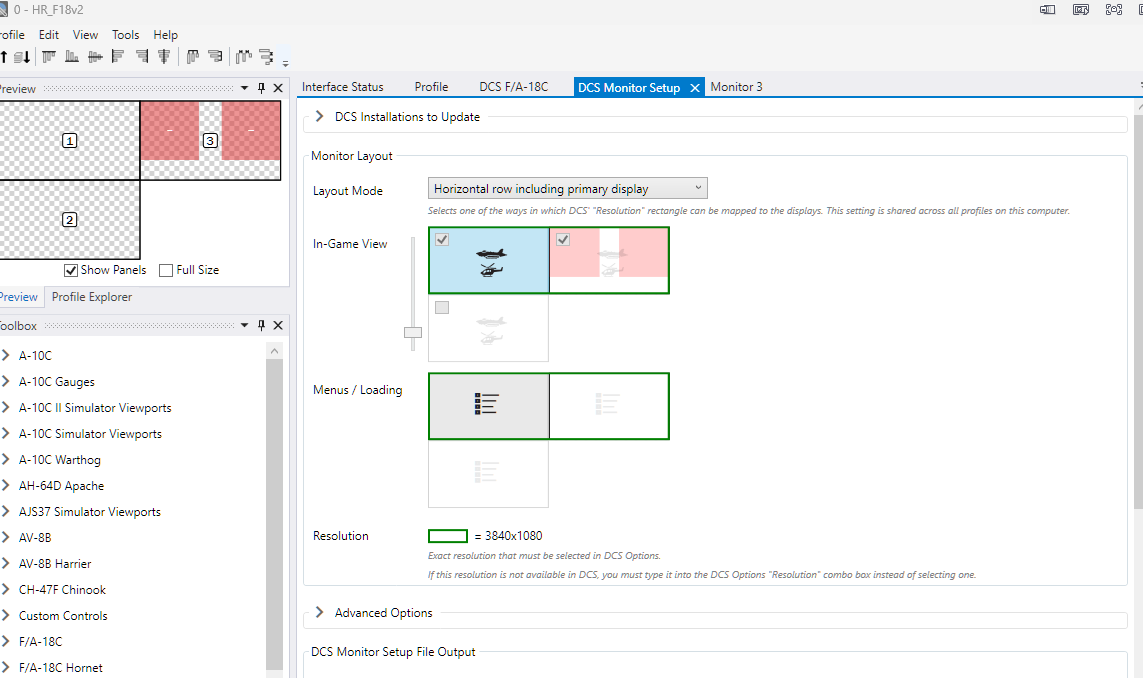Click the align top edges icon
Image resolution: width=1143 pixels, height=678 pixels.
(49, 56)
